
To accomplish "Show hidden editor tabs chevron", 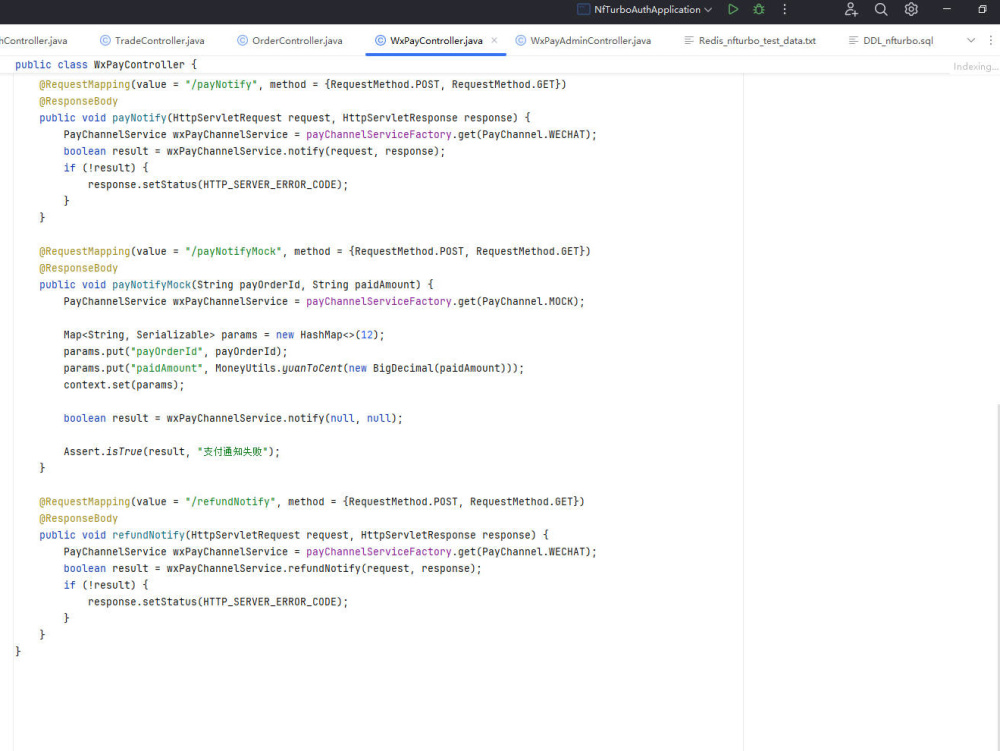I will click(971, 40).
